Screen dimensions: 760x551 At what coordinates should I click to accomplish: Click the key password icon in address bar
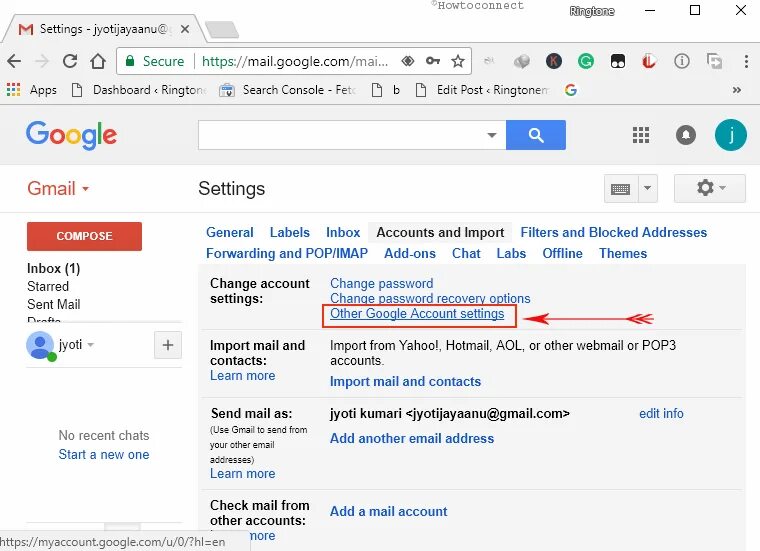point(433,61)
